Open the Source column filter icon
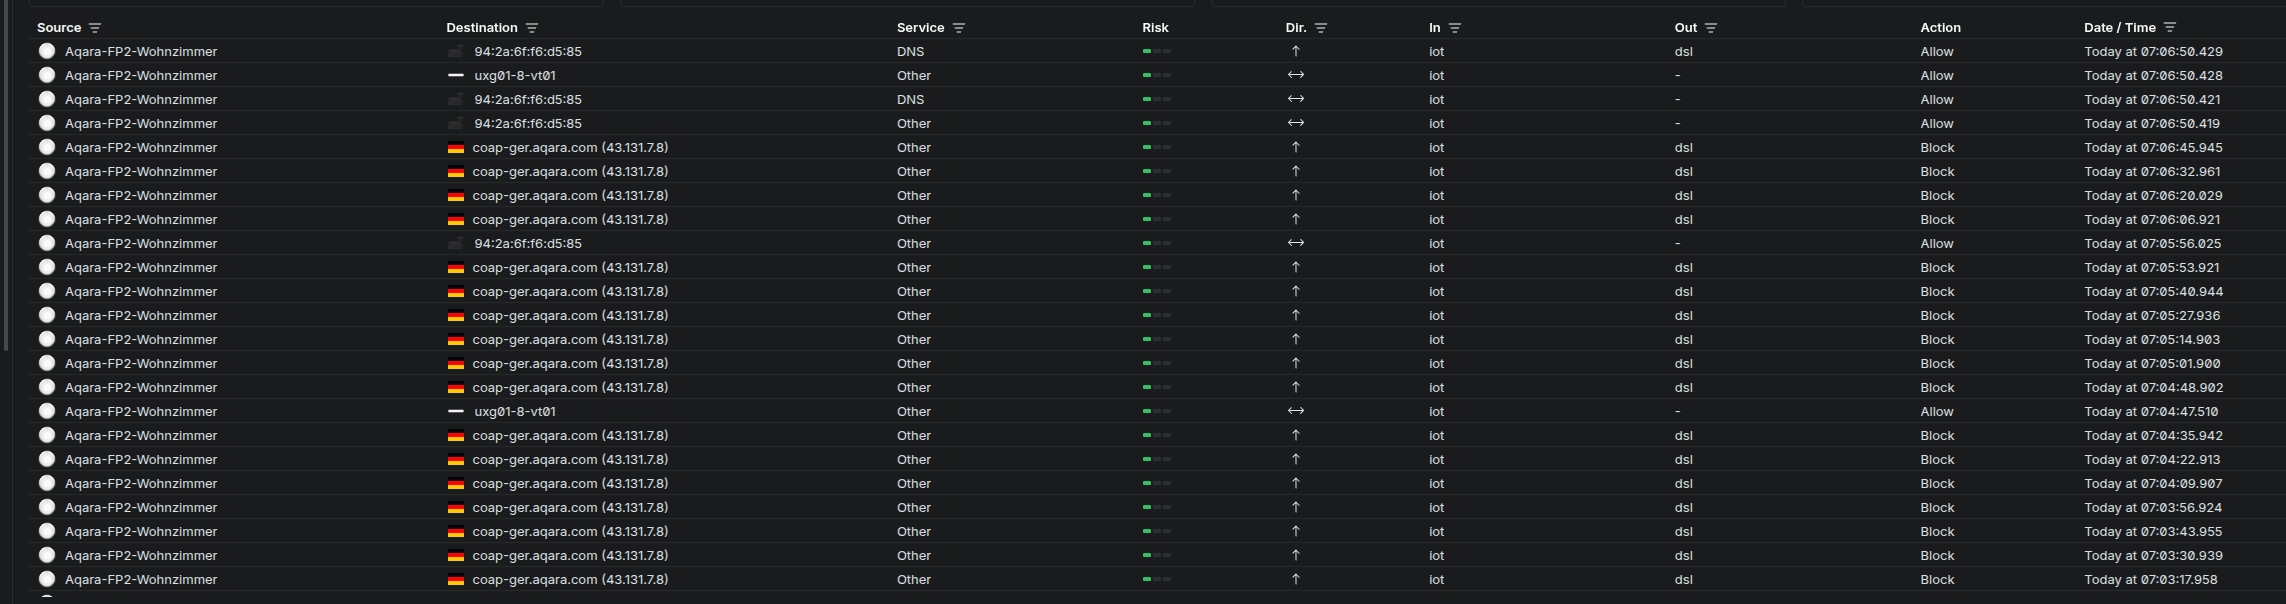 pos(95,28)
